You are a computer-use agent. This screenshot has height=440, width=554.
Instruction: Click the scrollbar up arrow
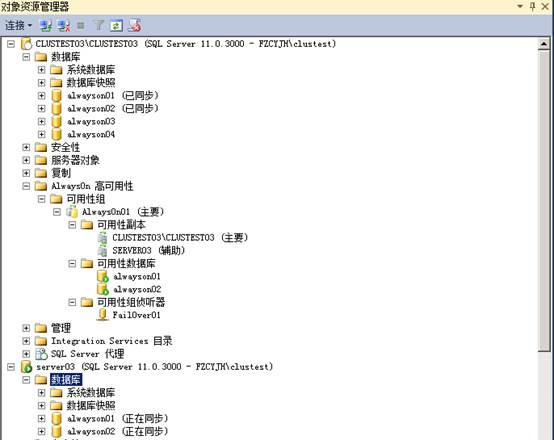click(544, 44)
